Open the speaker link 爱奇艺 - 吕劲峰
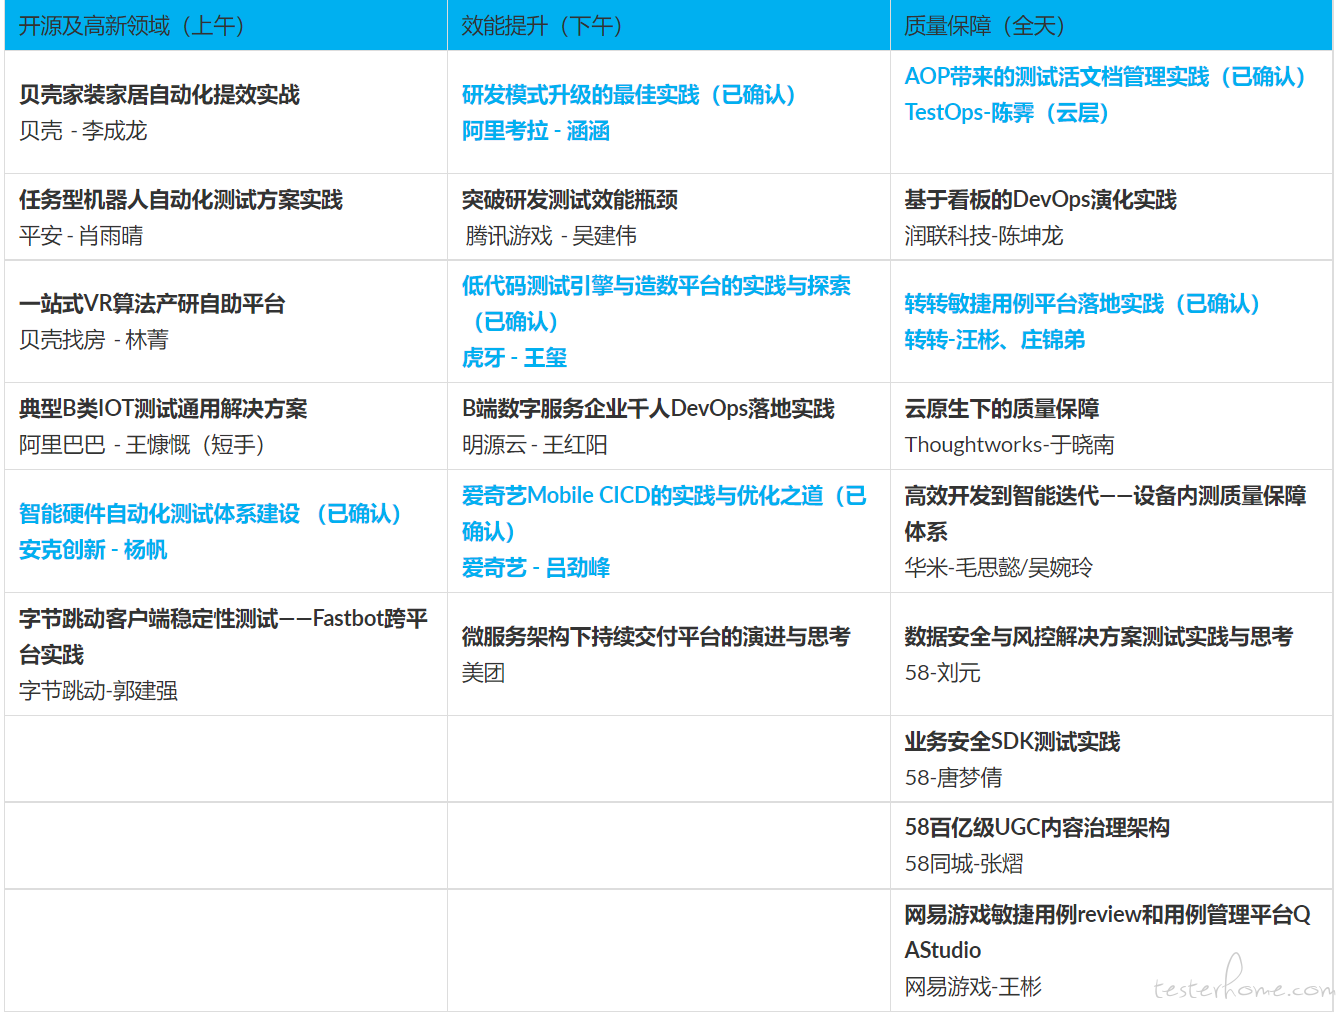This screenshot has width=1338, height=1017. tap(536, 568)
